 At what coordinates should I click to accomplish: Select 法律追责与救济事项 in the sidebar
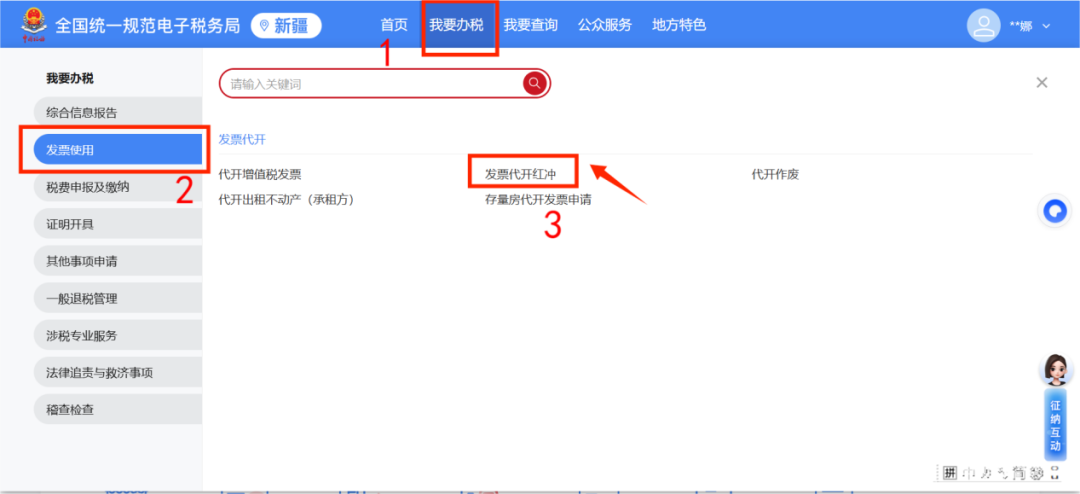(x=117, y=373)
